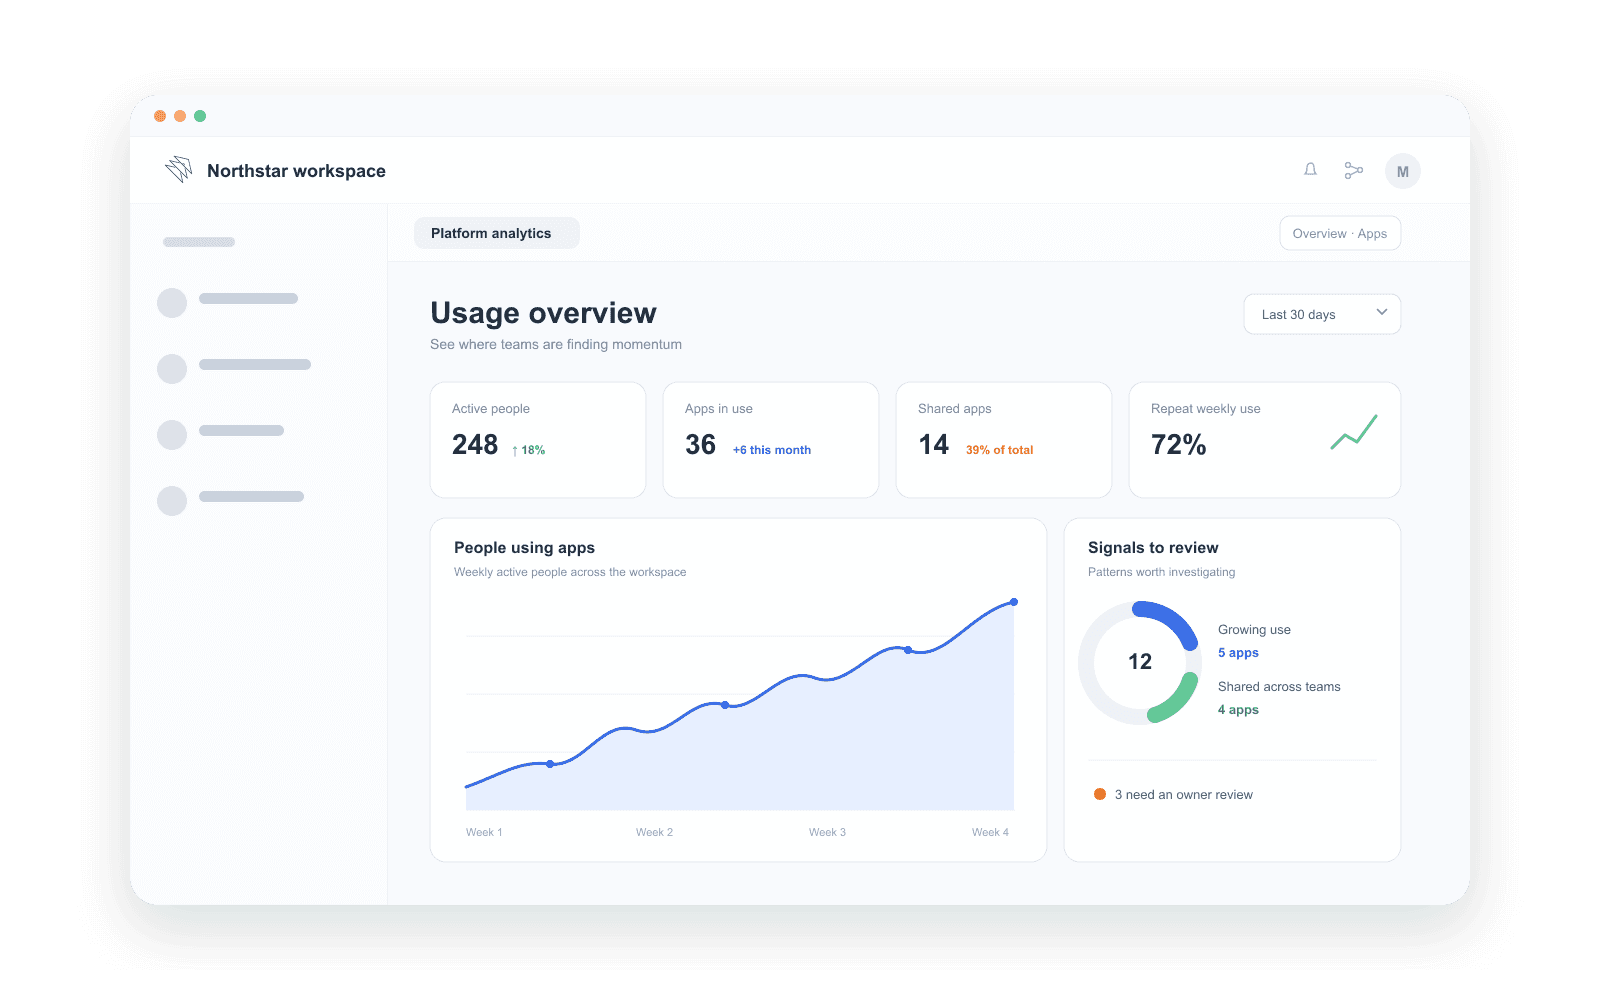This screenshot has height=1000, width=1600.
Task: Click the 3 need an owner review notice
Action: point(1184,795)
